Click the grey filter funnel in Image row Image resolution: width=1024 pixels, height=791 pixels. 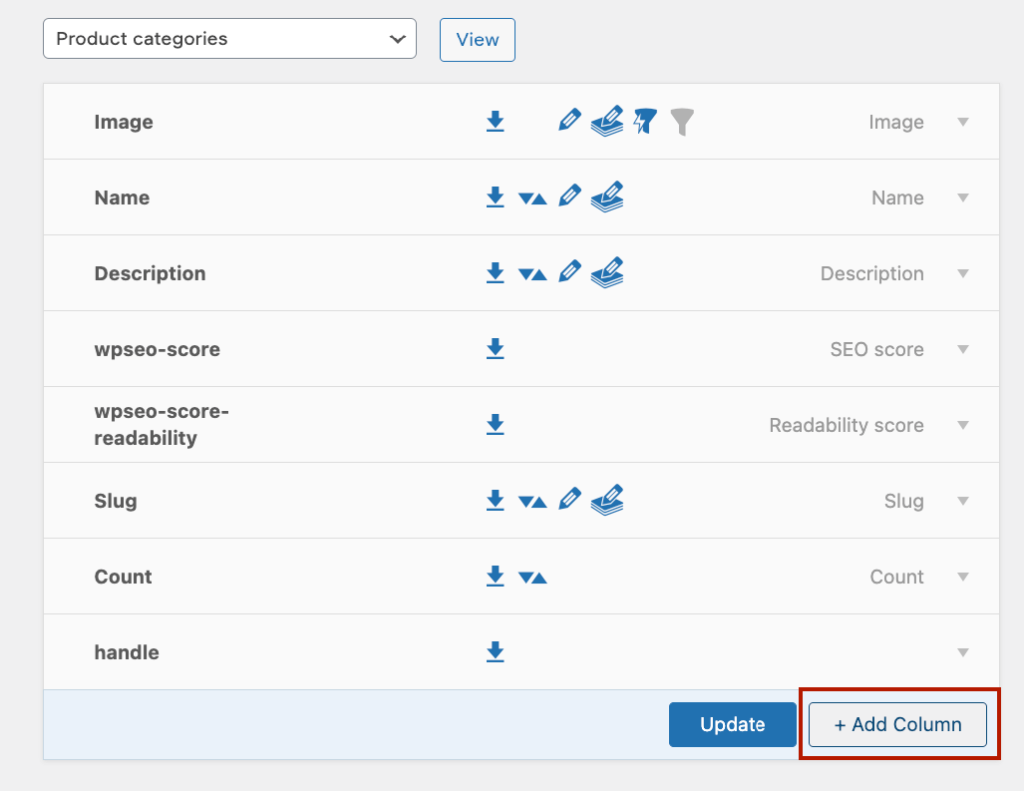[682, 122]
